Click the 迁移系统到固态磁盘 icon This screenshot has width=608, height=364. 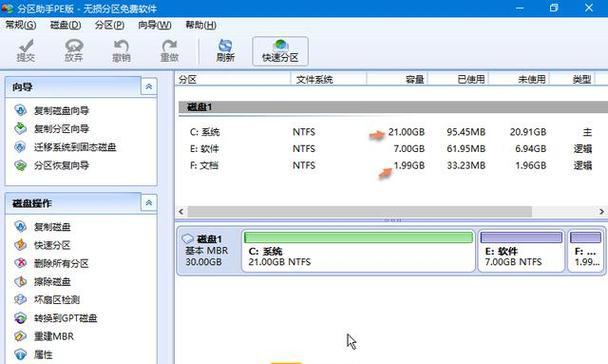(x=20, y=147)
